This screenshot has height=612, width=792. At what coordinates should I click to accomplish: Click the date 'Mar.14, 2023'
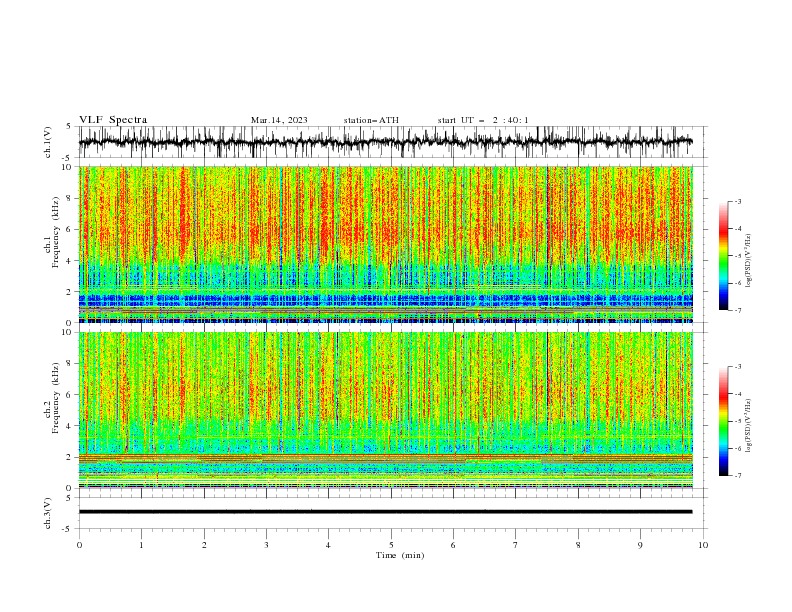[279, 120]
